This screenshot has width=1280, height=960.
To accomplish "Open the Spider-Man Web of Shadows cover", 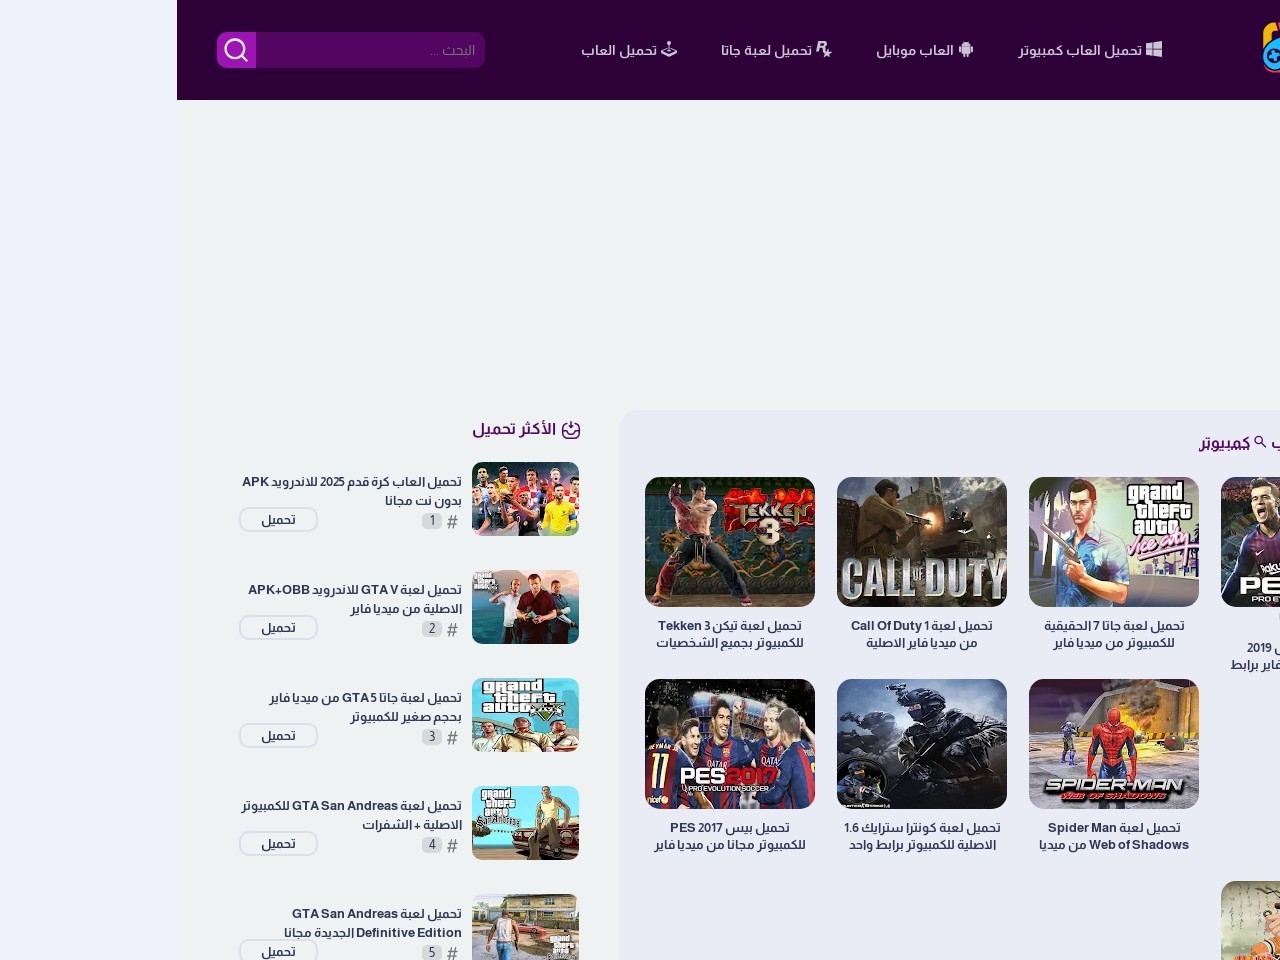I will 1114,744.
